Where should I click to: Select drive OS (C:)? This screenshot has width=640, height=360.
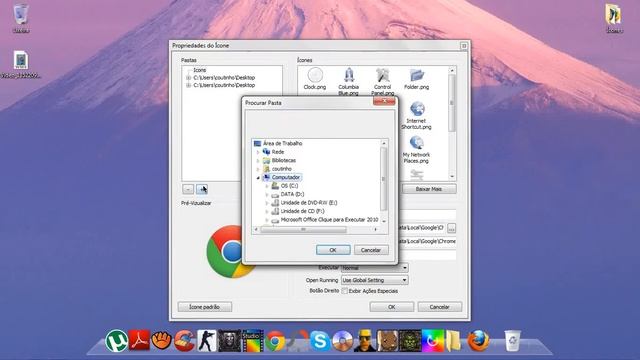click(289, 186)
